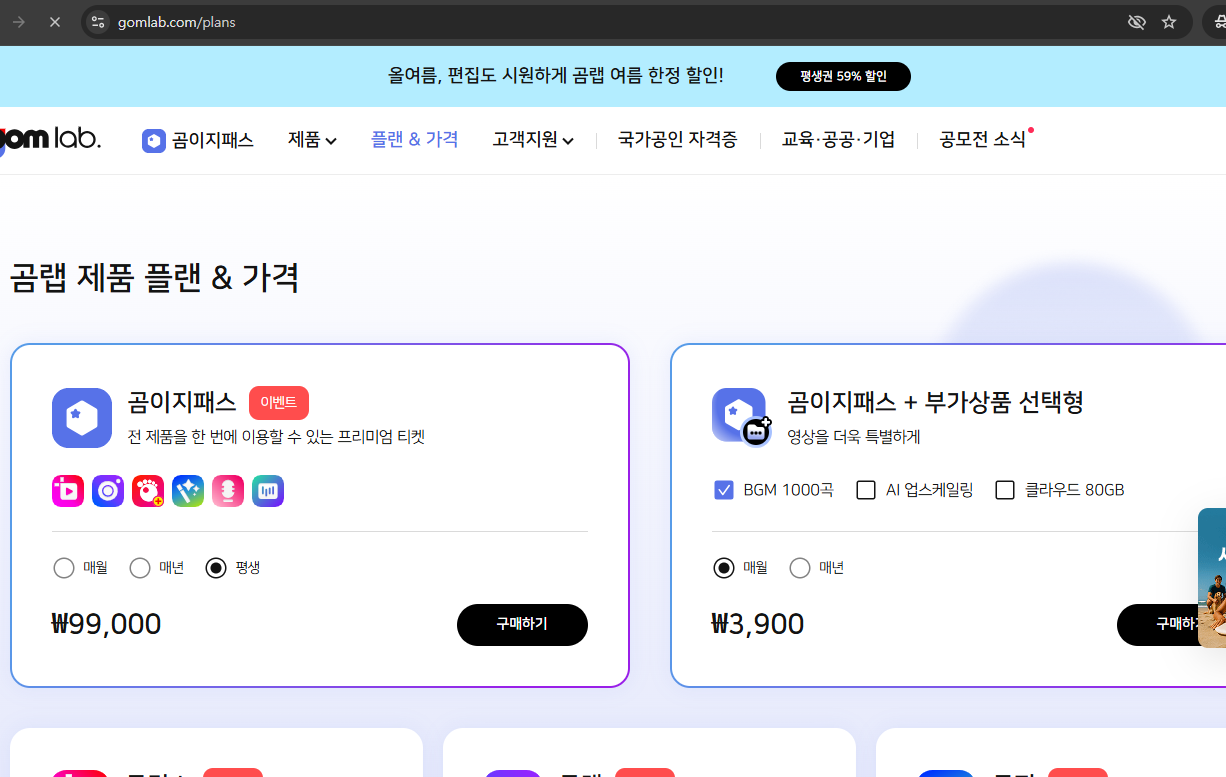Enable the AI 업스케일링 checkbox

(865, 490)
